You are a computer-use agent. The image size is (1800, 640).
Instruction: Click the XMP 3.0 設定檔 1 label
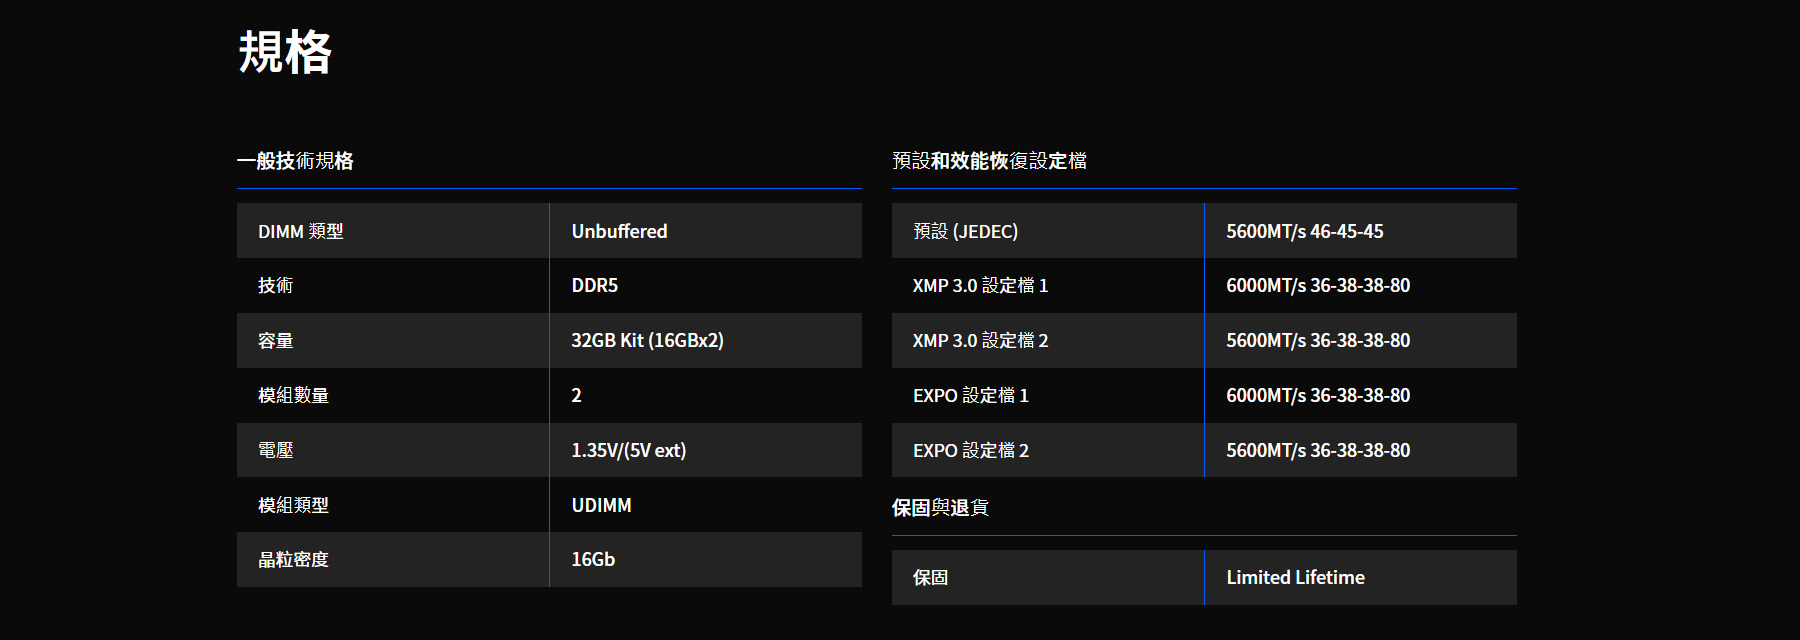coord(980,286)
